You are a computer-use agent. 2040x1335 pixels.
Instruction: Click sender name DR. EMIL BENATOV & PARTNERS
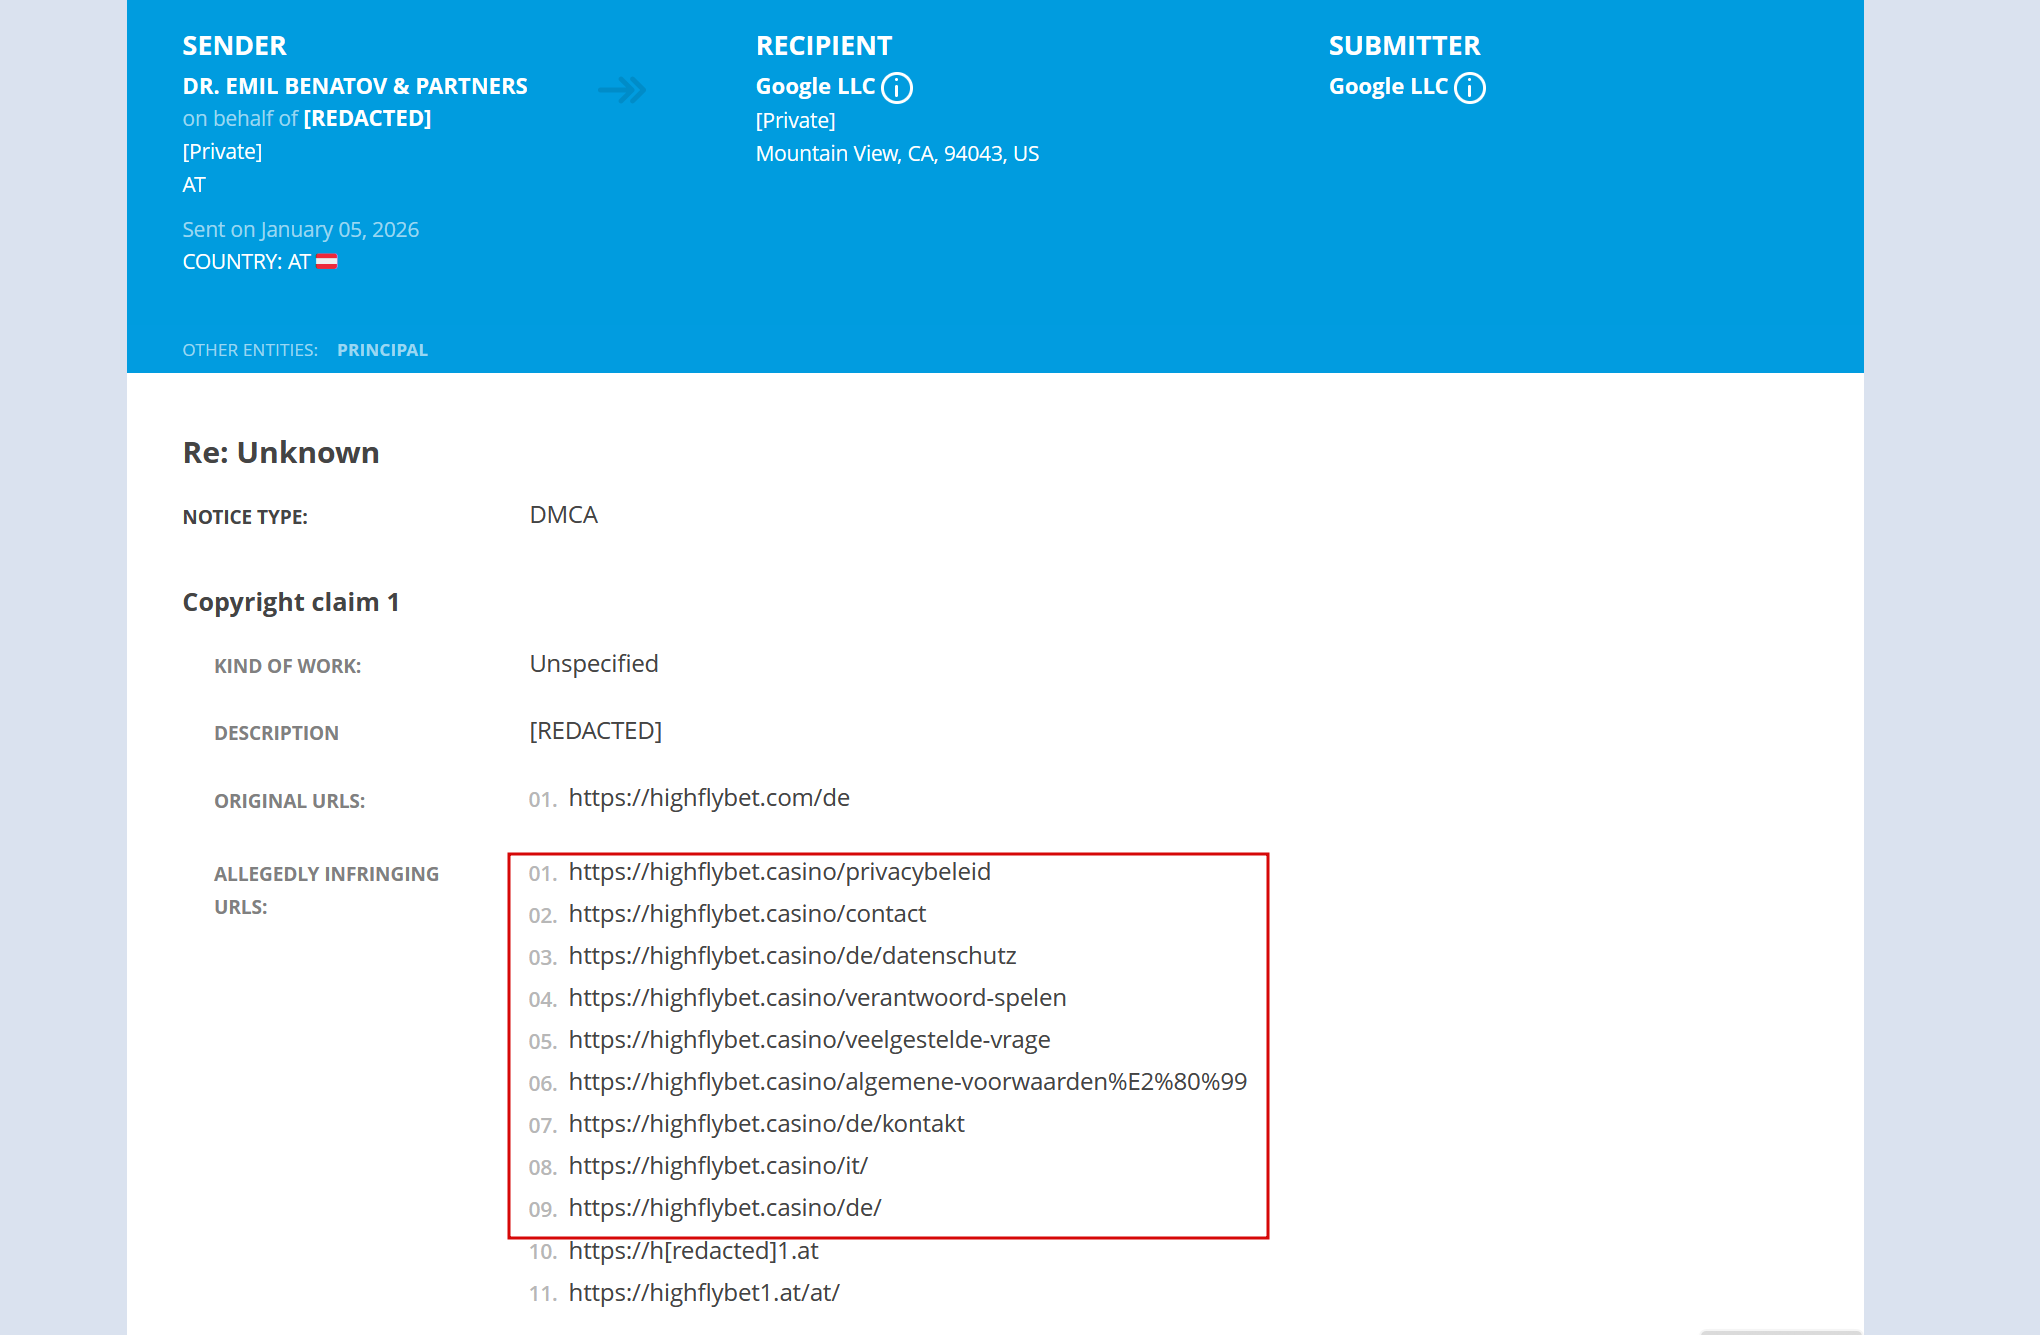tap(355, 86)
